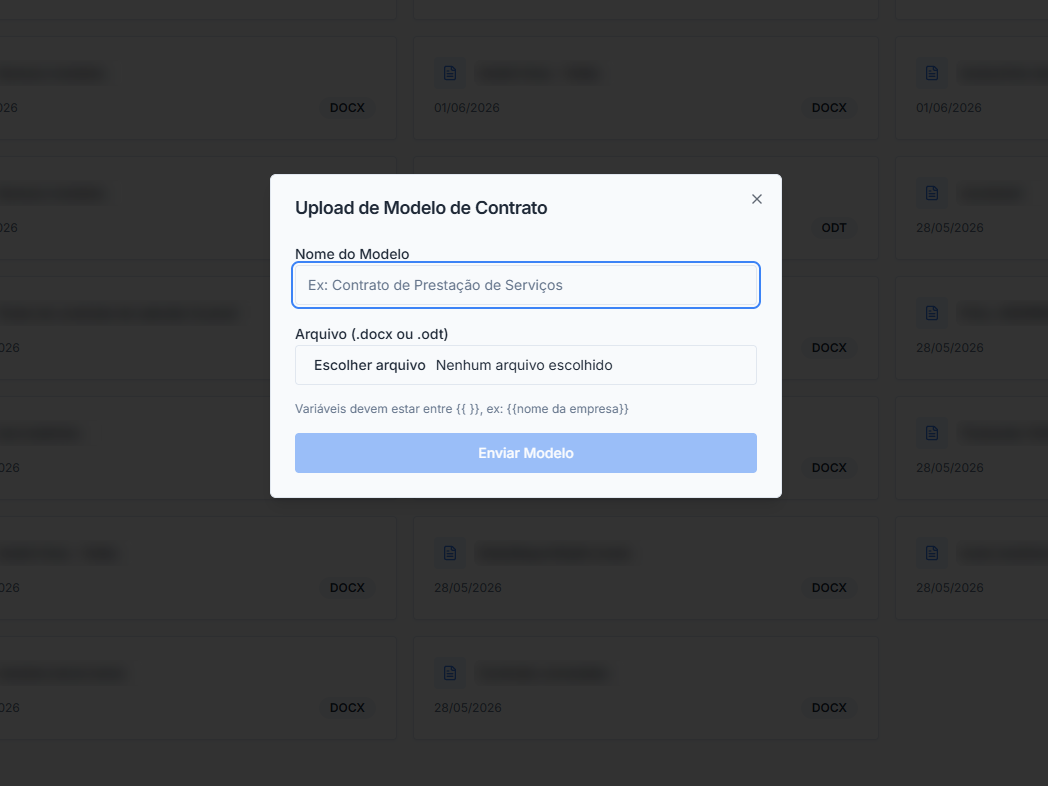Focus the Nome do Modelo input field
1048x786 pixels.
[x=526, y=285]
